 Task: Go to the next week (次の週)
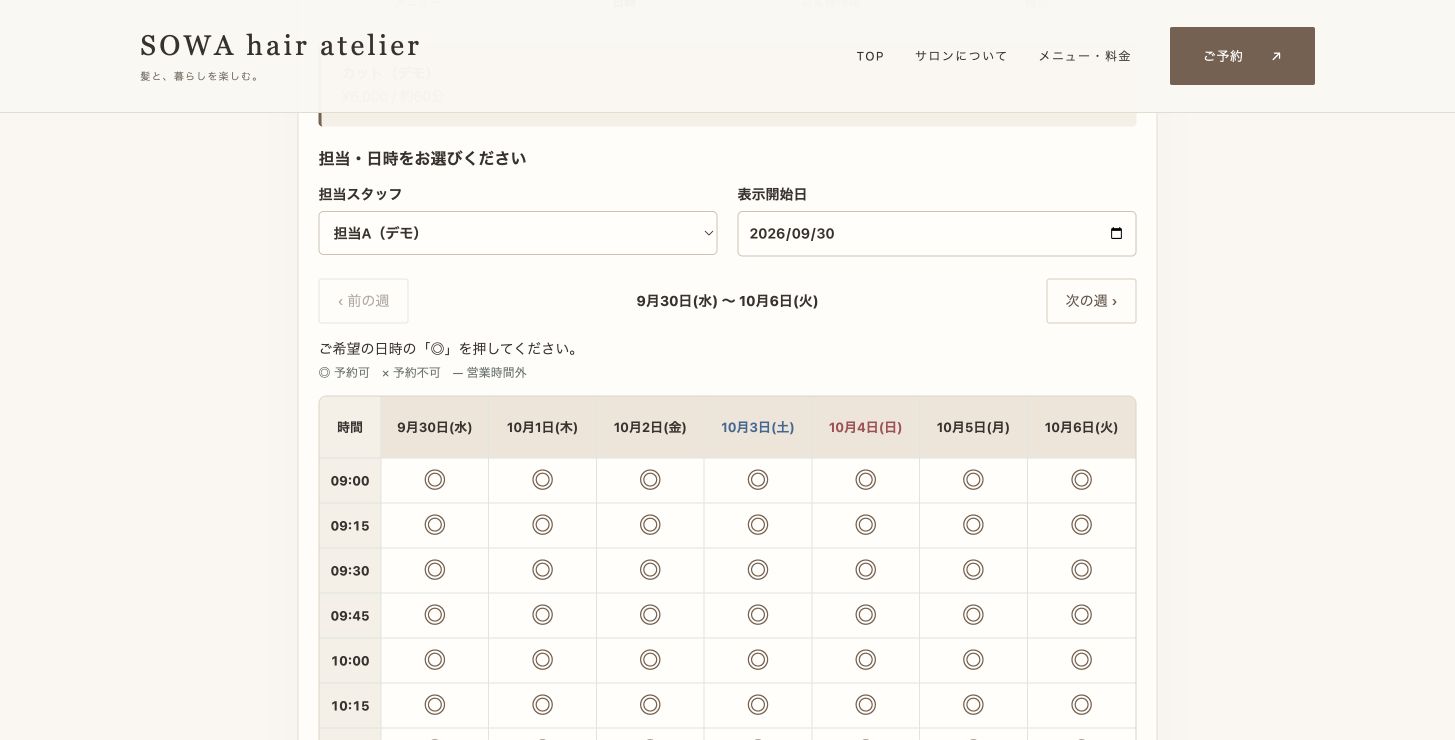(1091, 301)
